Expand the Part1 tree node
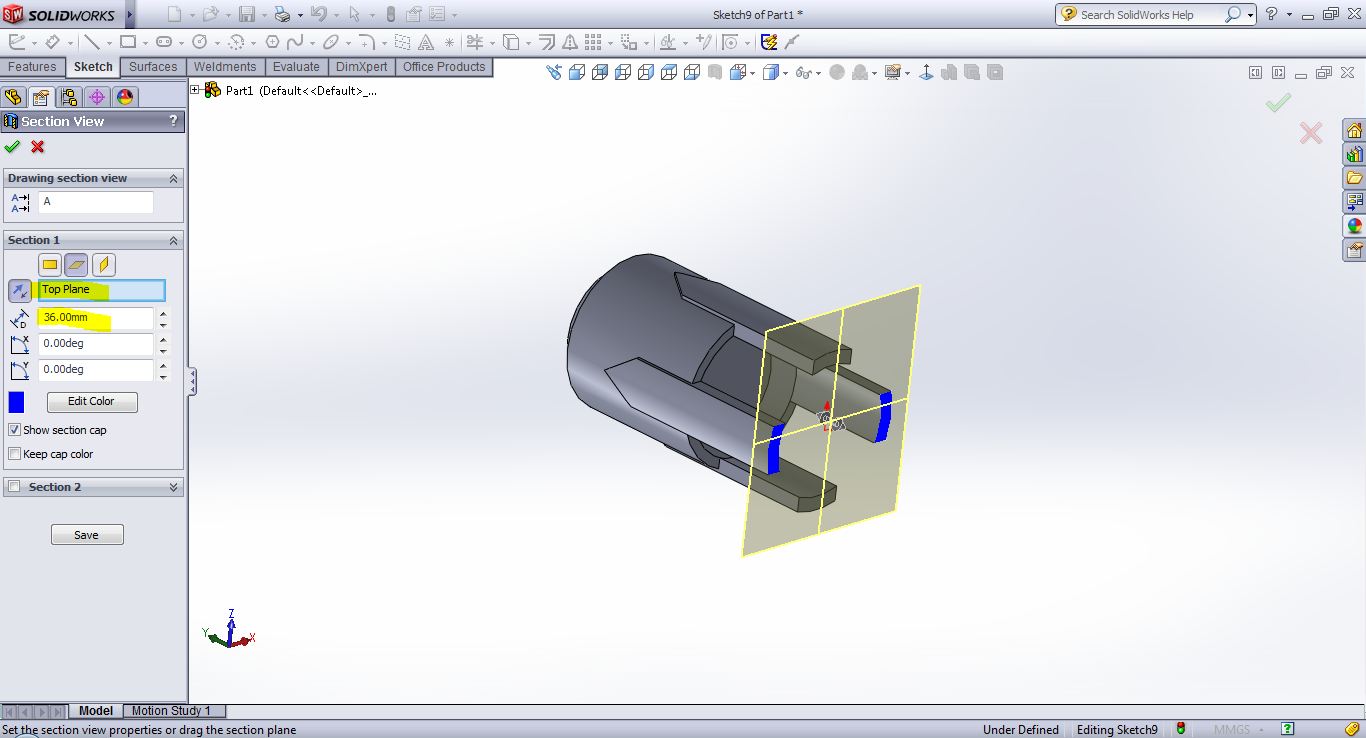 point(196,90)
